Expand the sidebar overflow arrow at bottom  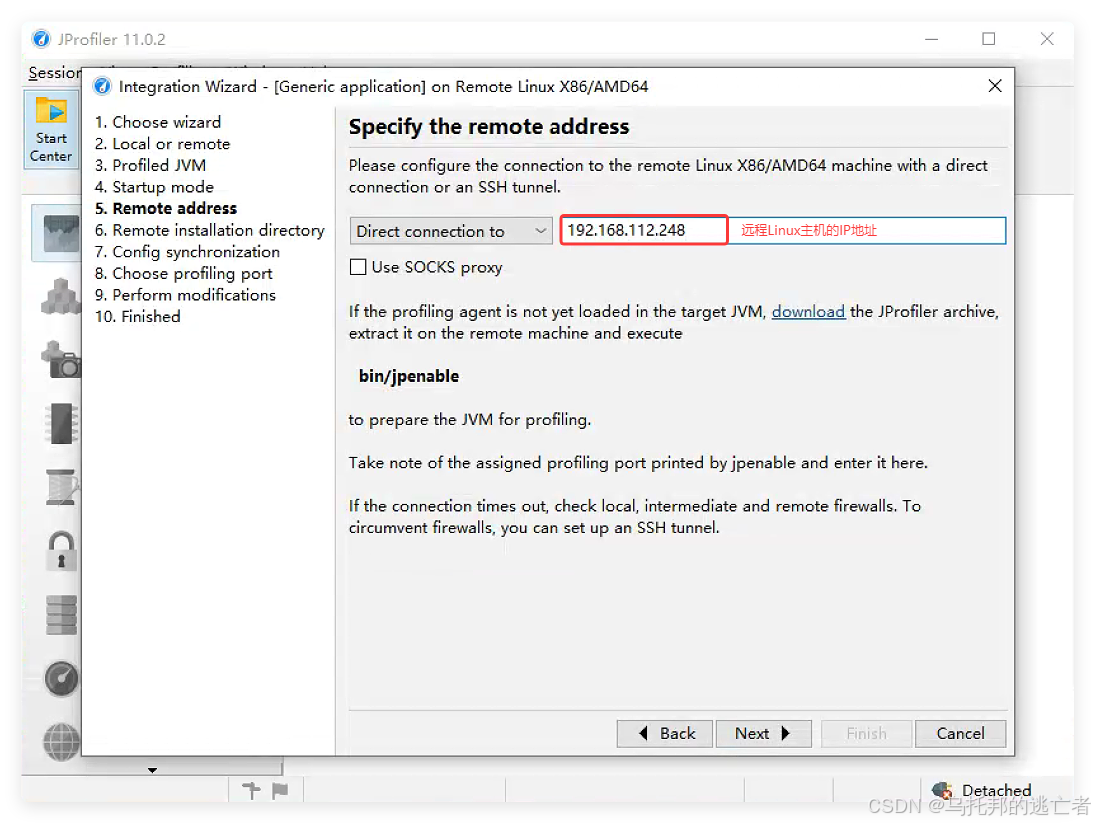[152, 770]
